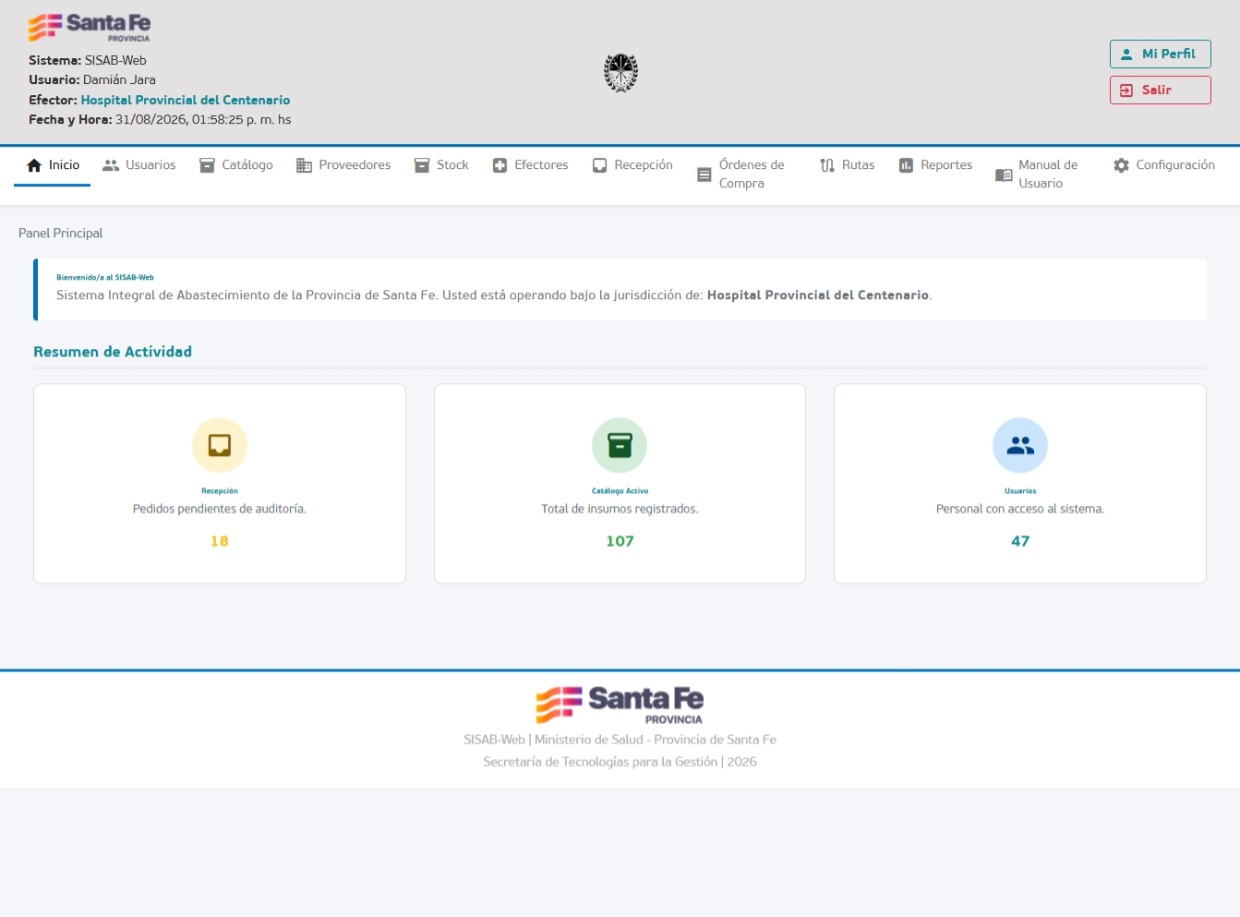Click the home icon beside Inicio
The width and height of the screenshot is (1240, 917).
34,166
